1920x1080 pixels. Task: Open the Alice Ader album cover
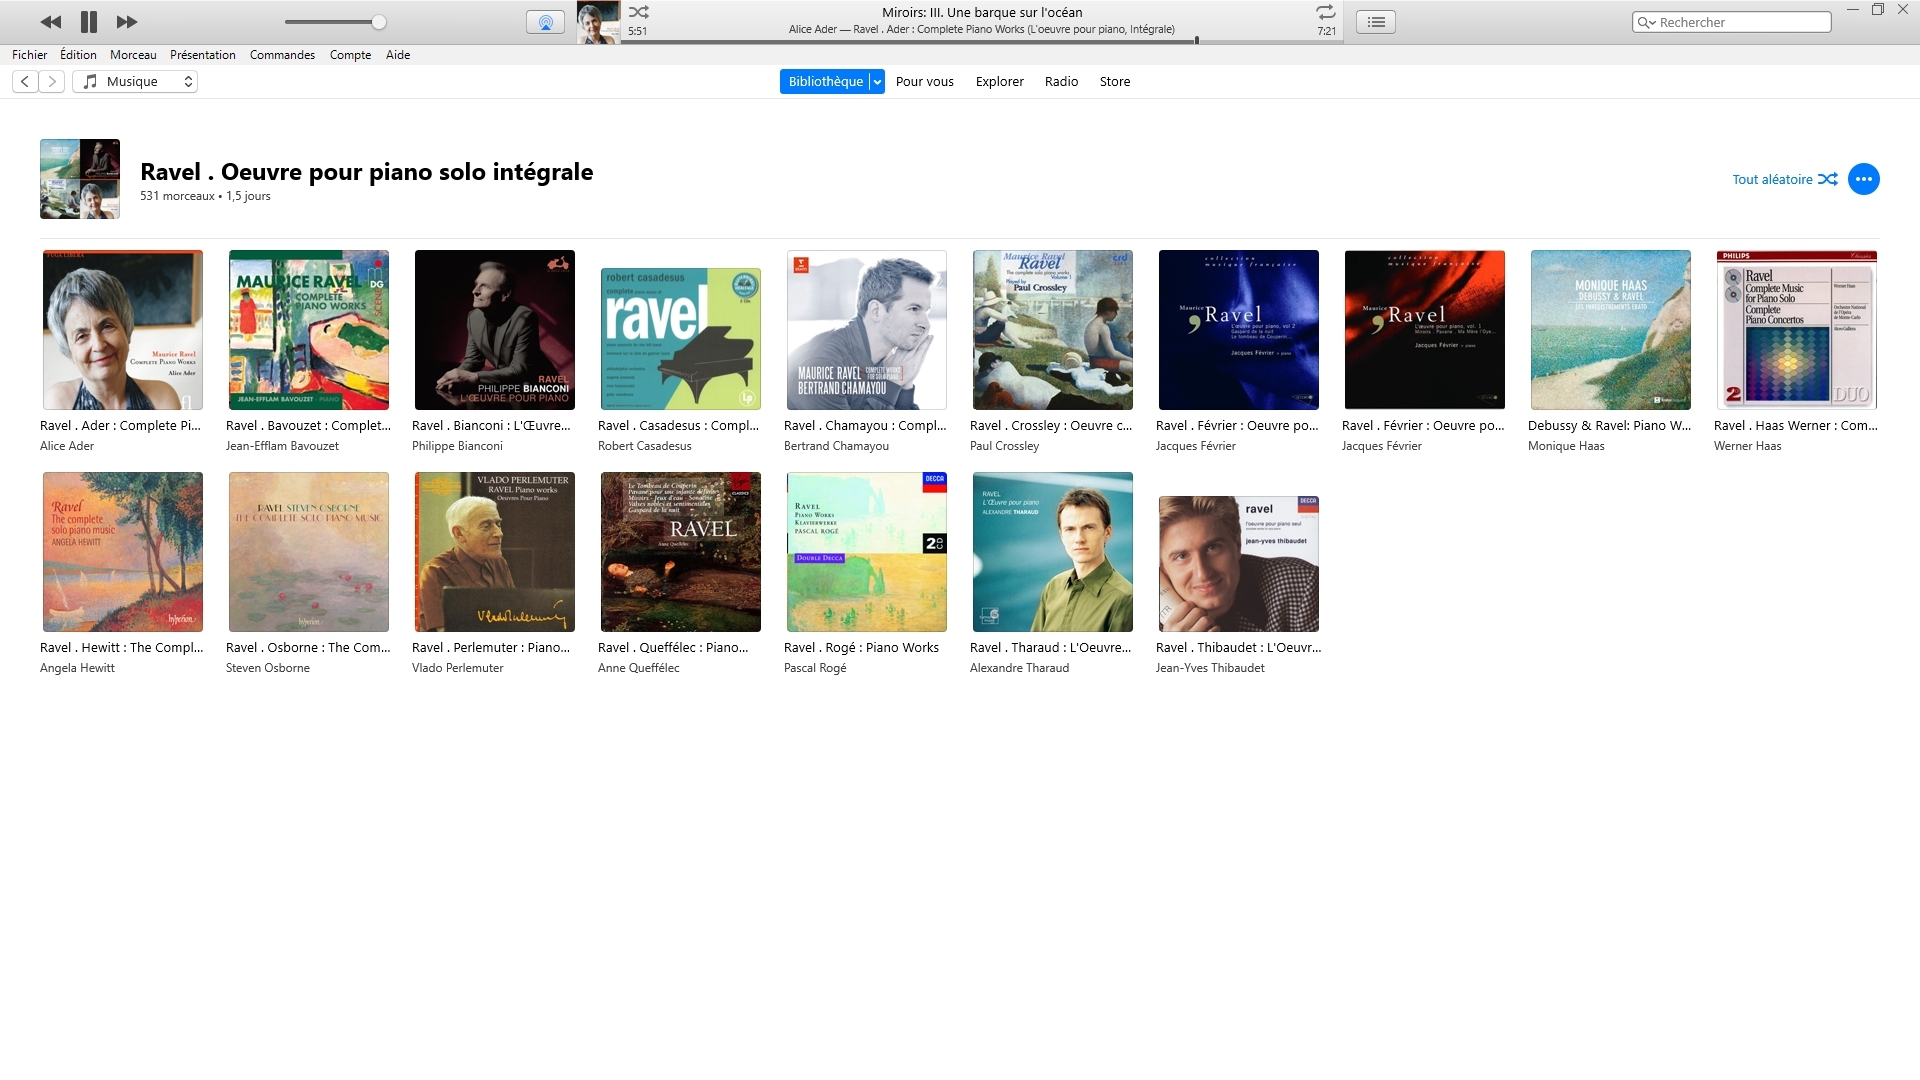123,330
